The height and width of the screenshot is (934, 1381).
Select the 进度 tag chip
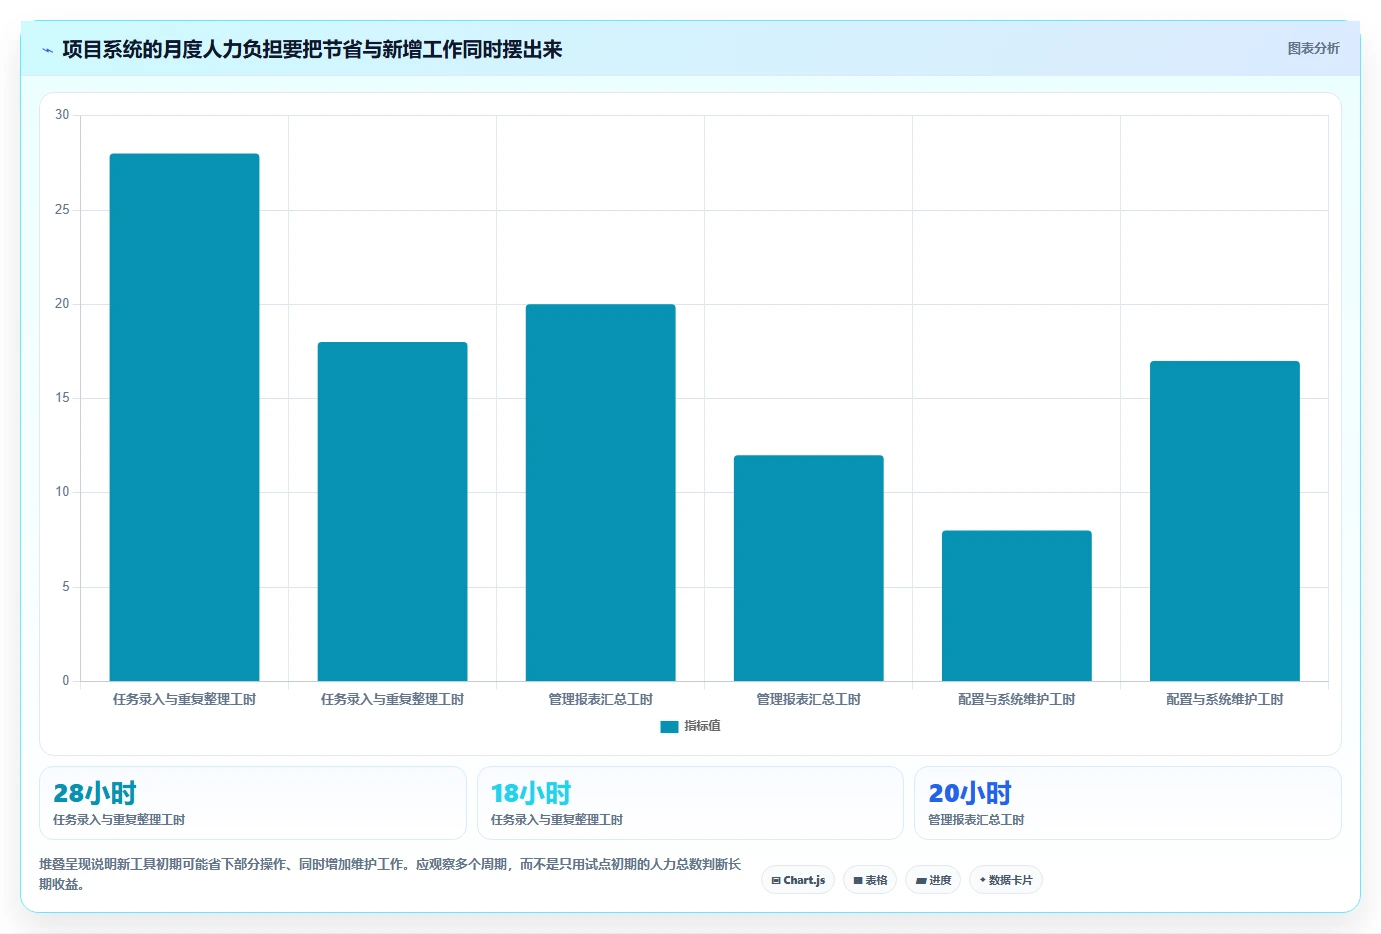[x=933, y=880]
